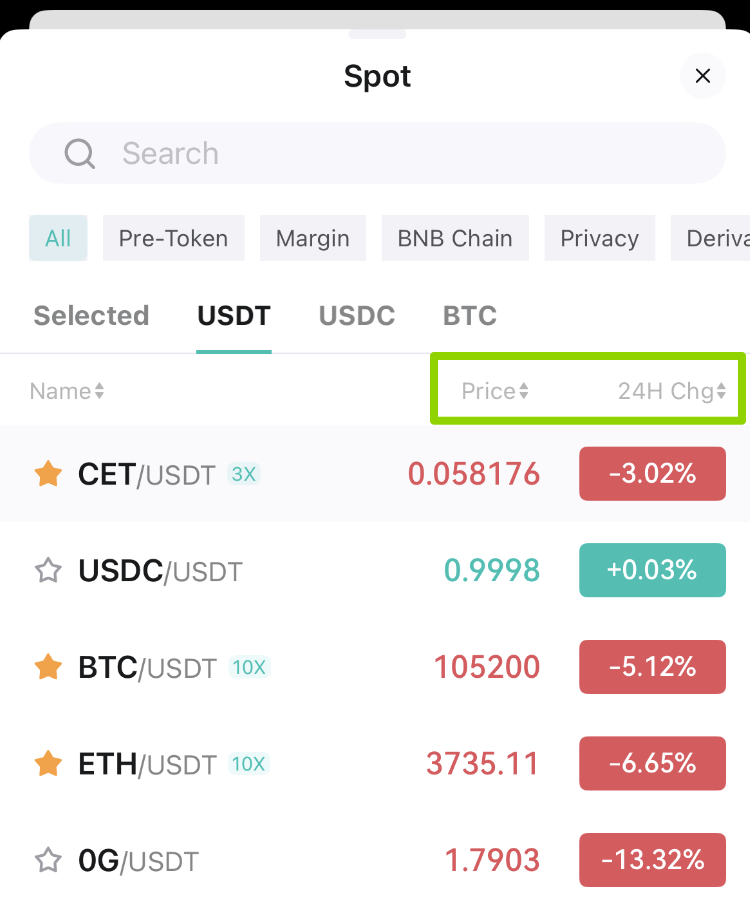Viewport: 750px width, 904px height.
Task: Filter by Pre-Token category
Action: point(174,238)
